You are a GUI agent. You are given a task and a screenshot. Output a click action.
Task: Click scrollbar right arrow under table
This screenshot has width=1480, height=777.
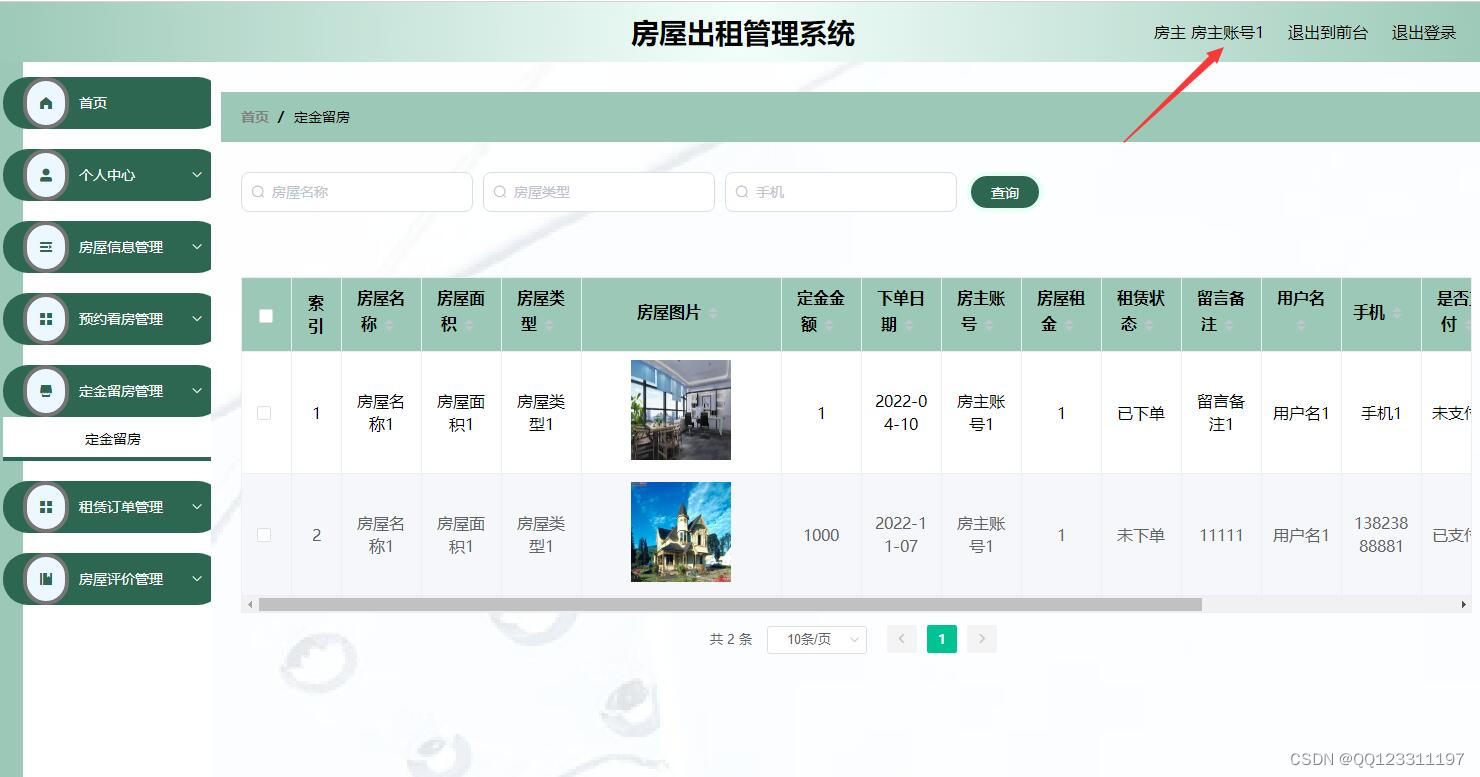[x=1465, y=604]
